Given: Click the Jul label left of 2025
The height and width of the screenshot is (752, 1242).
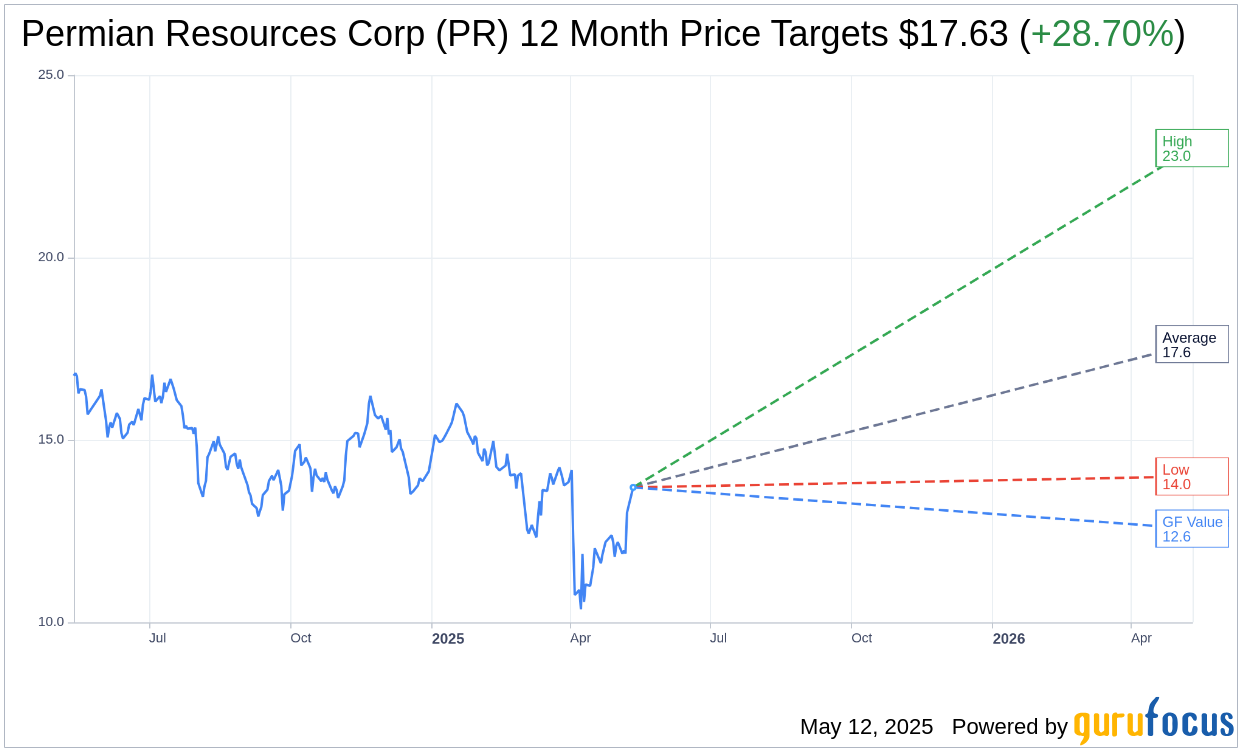Looking at the screenshot, I should pos(157,638).
